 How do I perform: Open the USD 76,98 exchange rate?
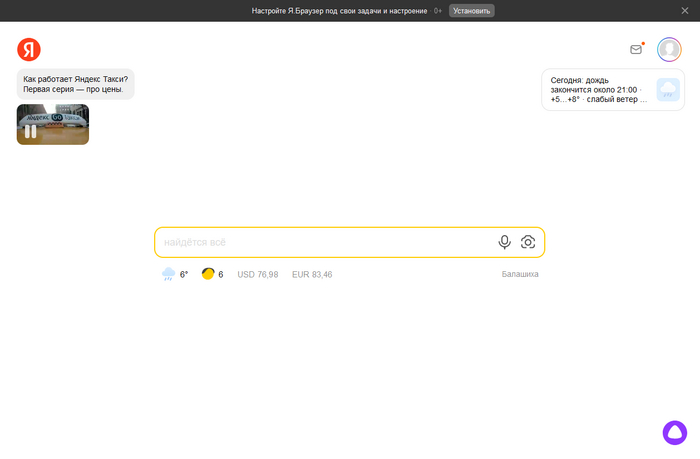(x=258, y=274)
